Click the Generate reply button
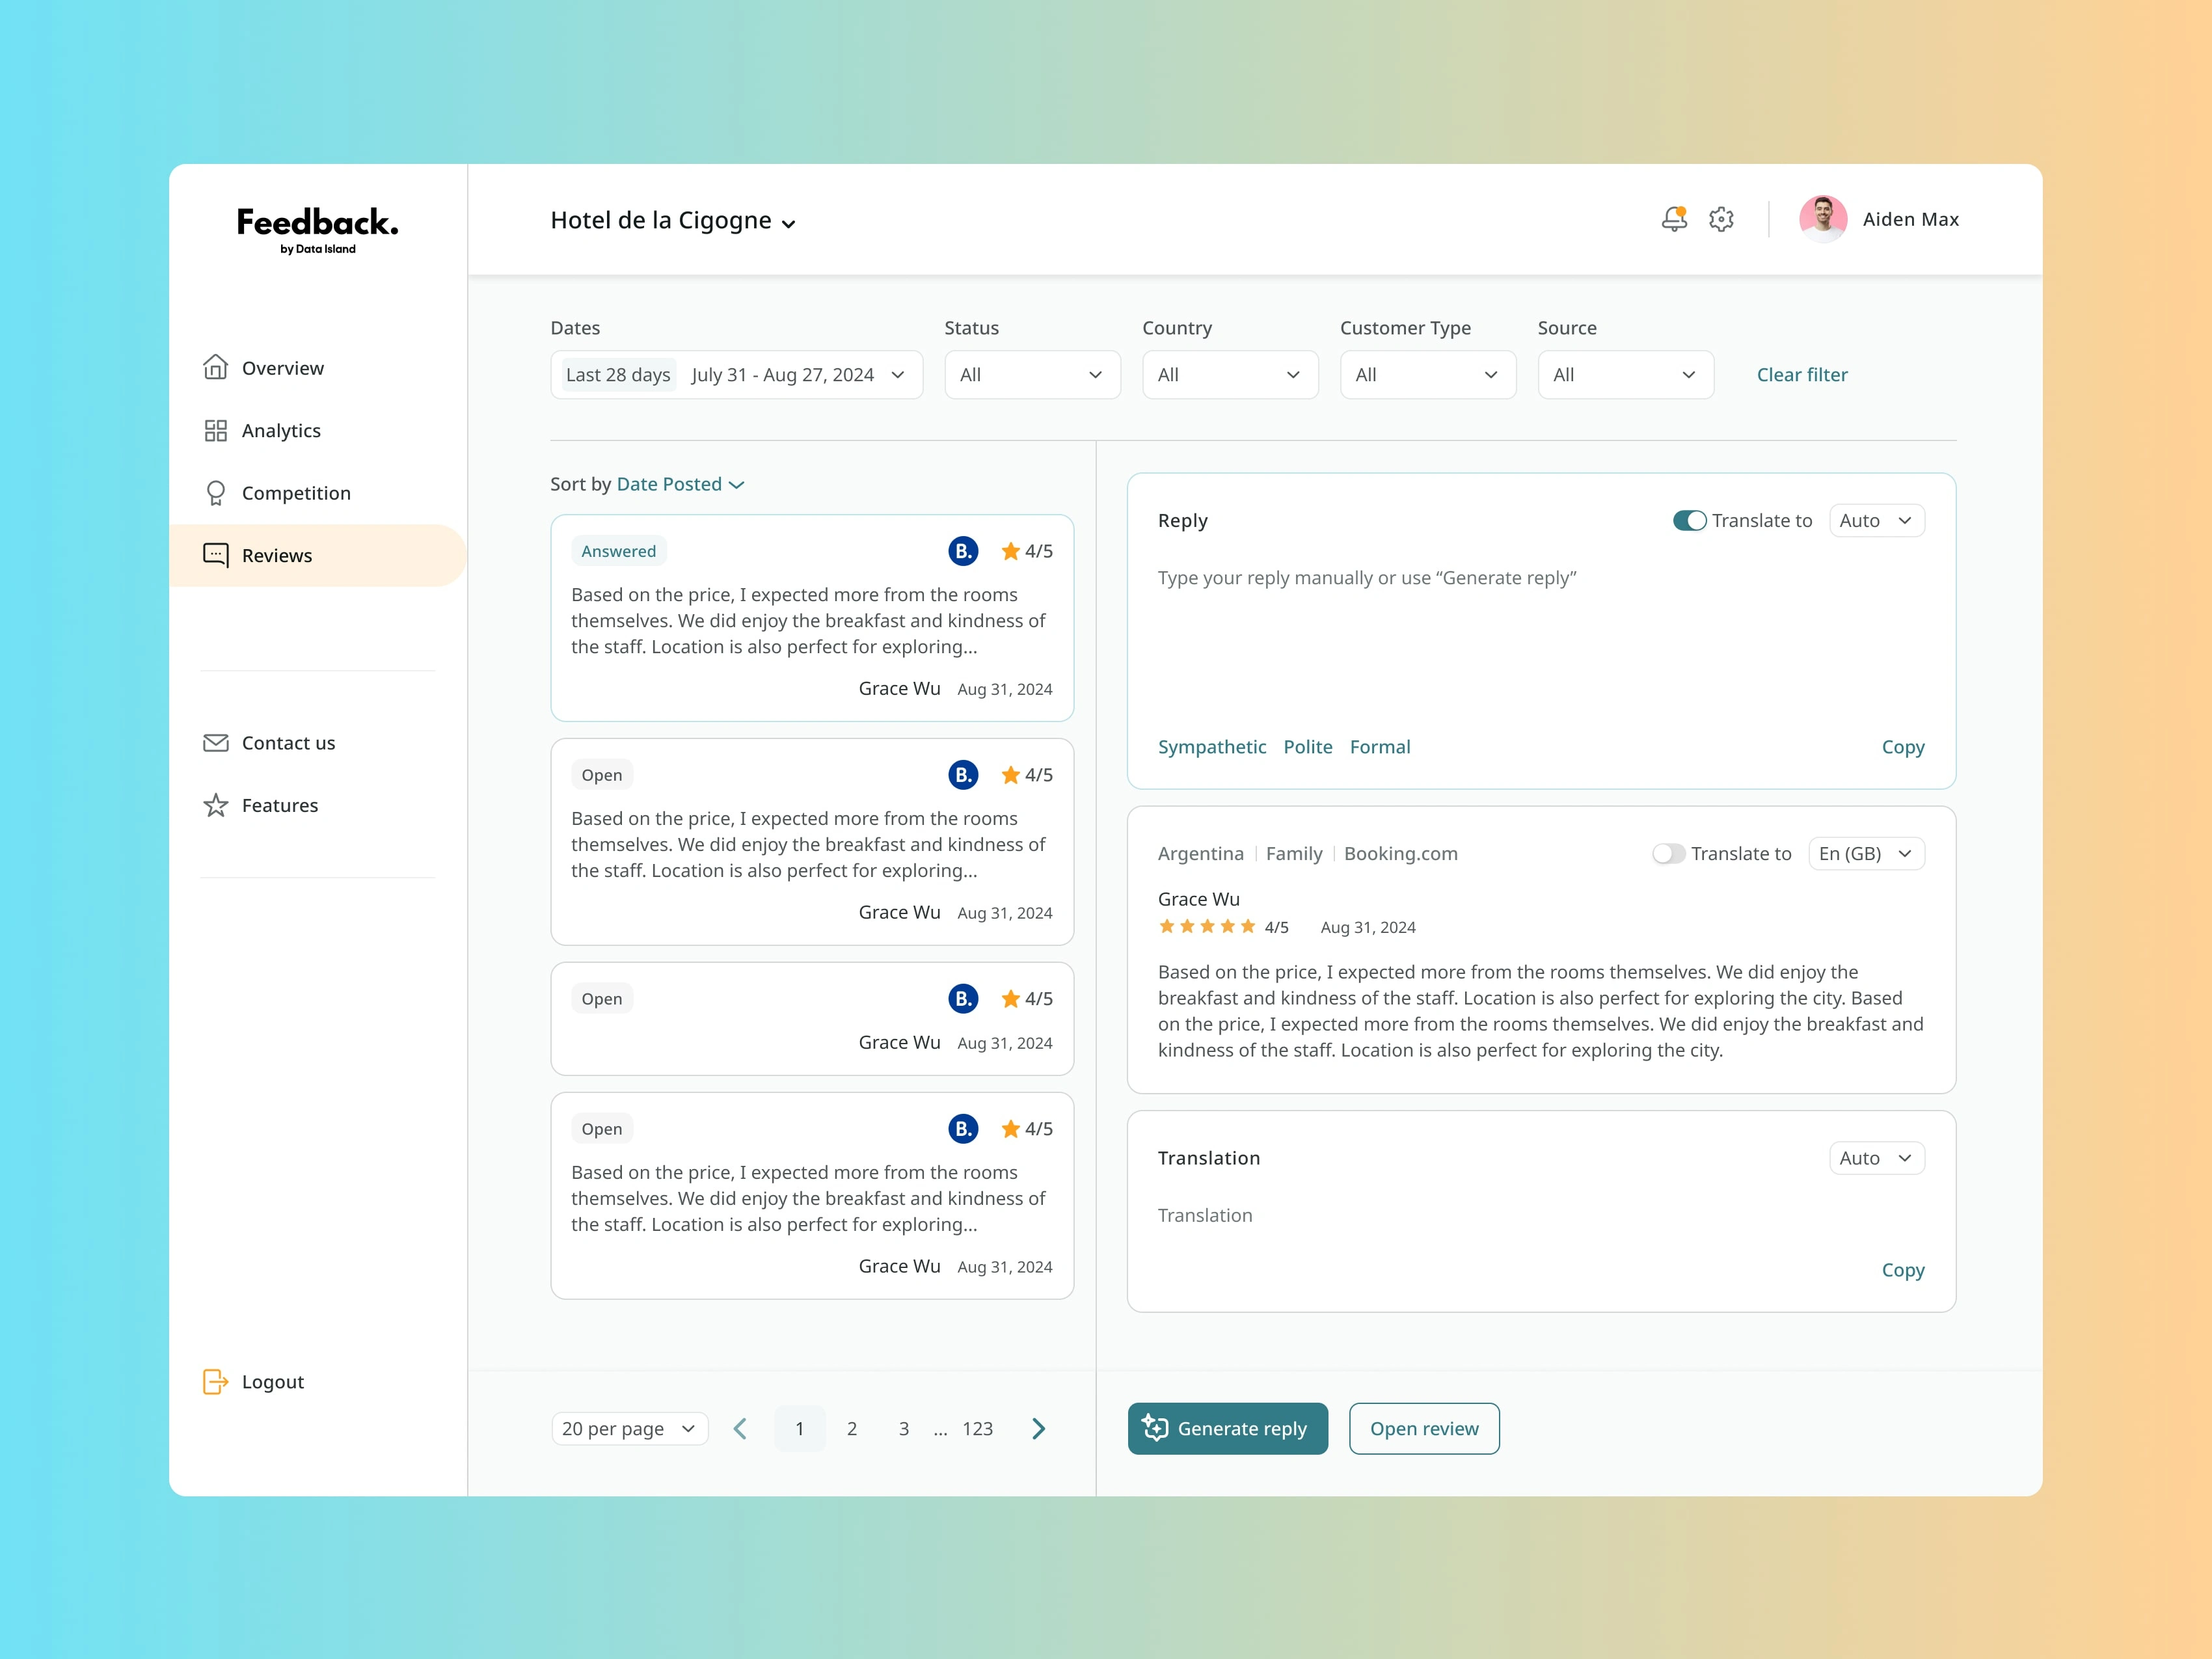The width and height of the screenshot is (2212, 1659). coord(1228,1428)
